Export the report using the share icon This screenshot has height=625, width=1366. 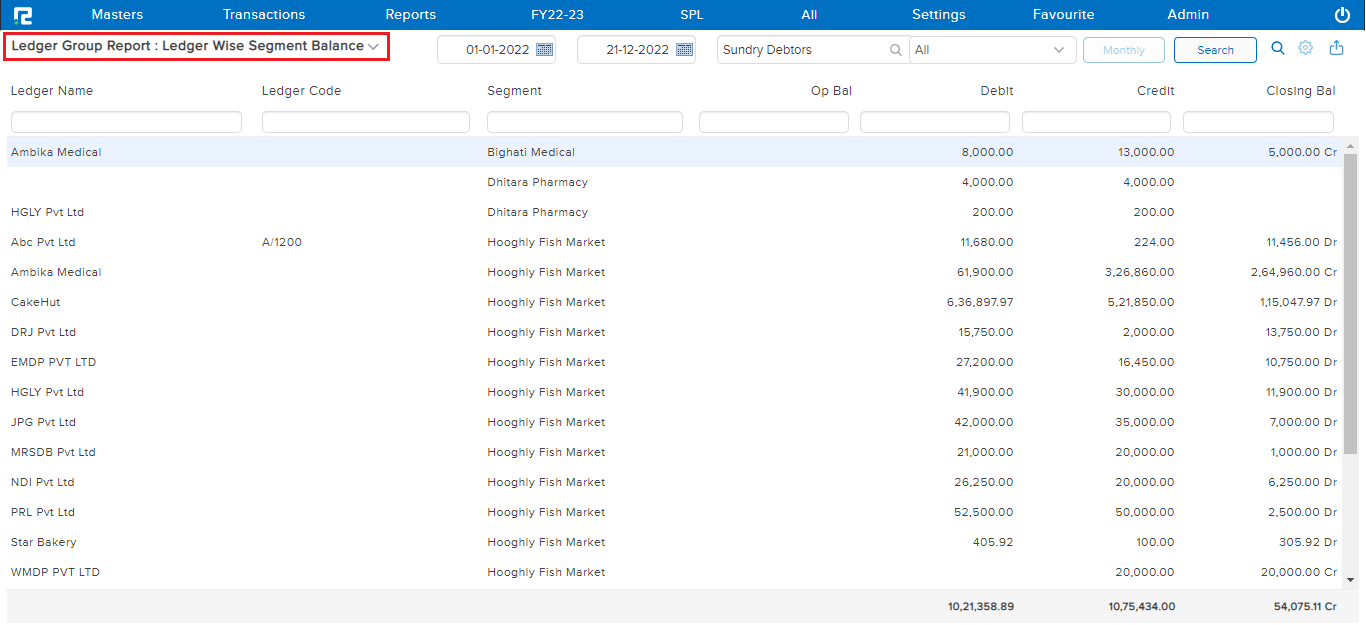point(1337,49)
